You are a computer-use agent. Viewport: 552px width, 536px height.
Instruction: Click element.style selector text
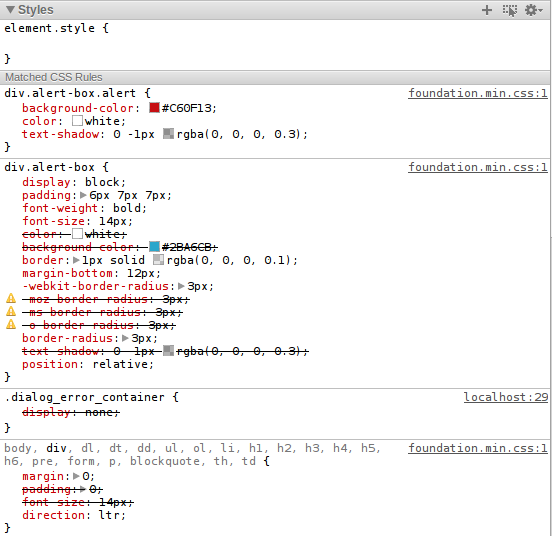49,28
